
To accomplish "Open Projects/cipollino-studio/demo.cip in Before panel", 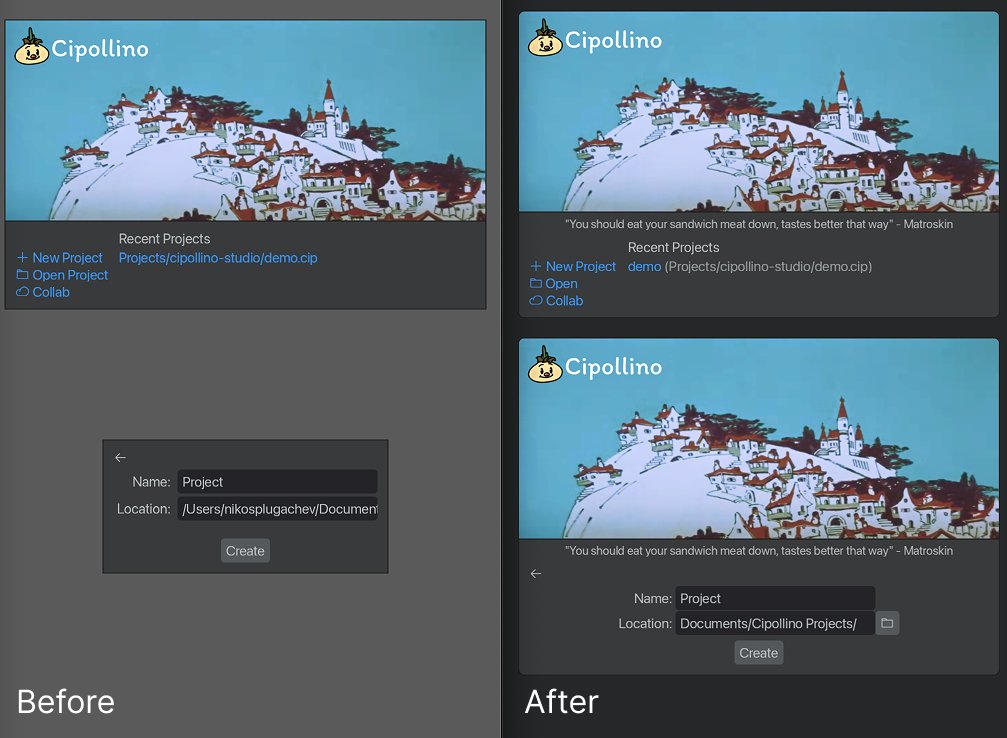I will 218,258.
